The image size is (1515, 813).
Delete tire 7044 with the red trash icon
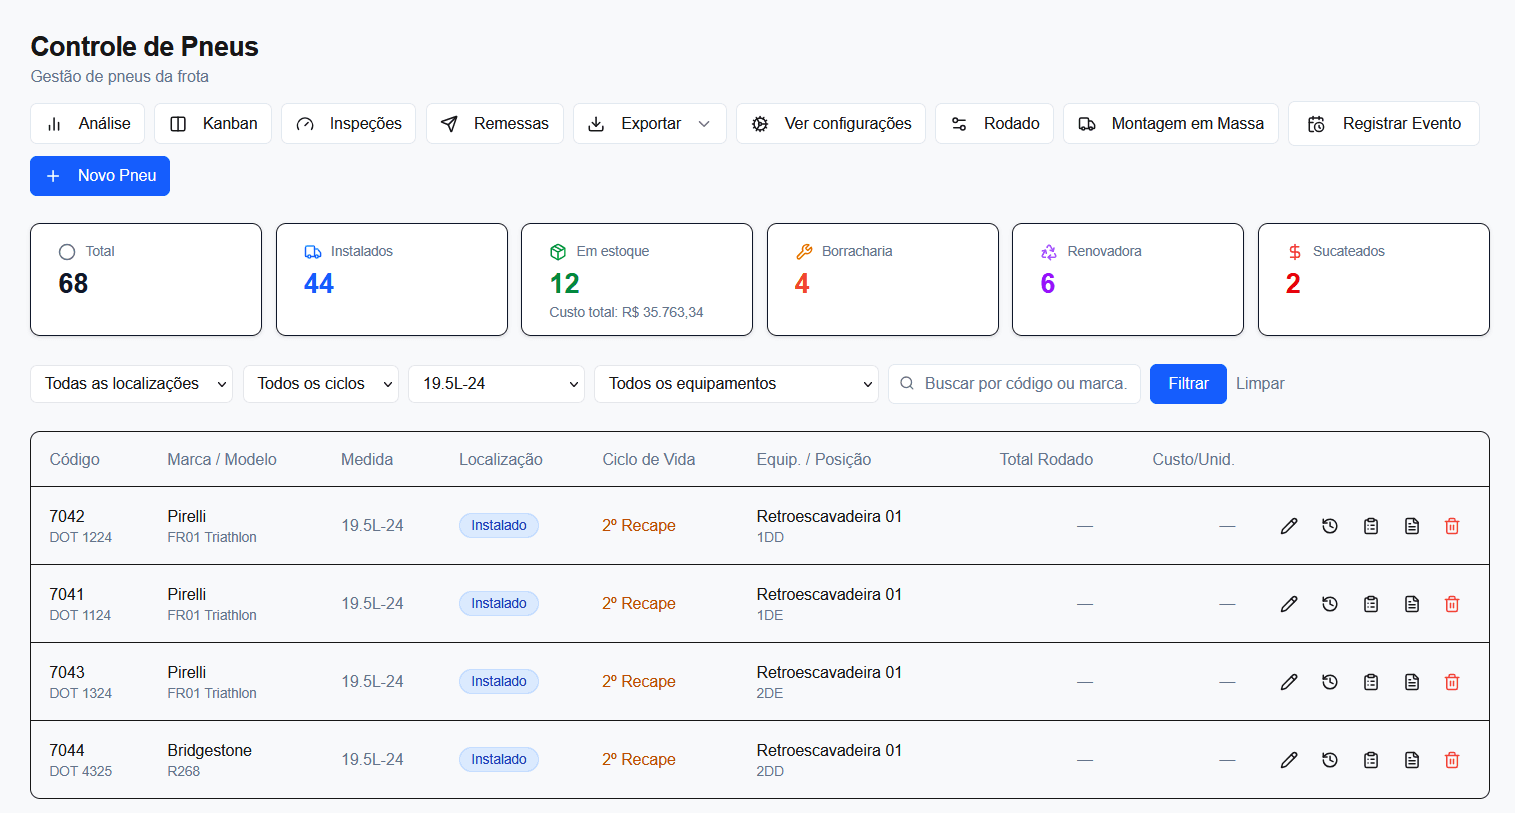coord(1452,760)
